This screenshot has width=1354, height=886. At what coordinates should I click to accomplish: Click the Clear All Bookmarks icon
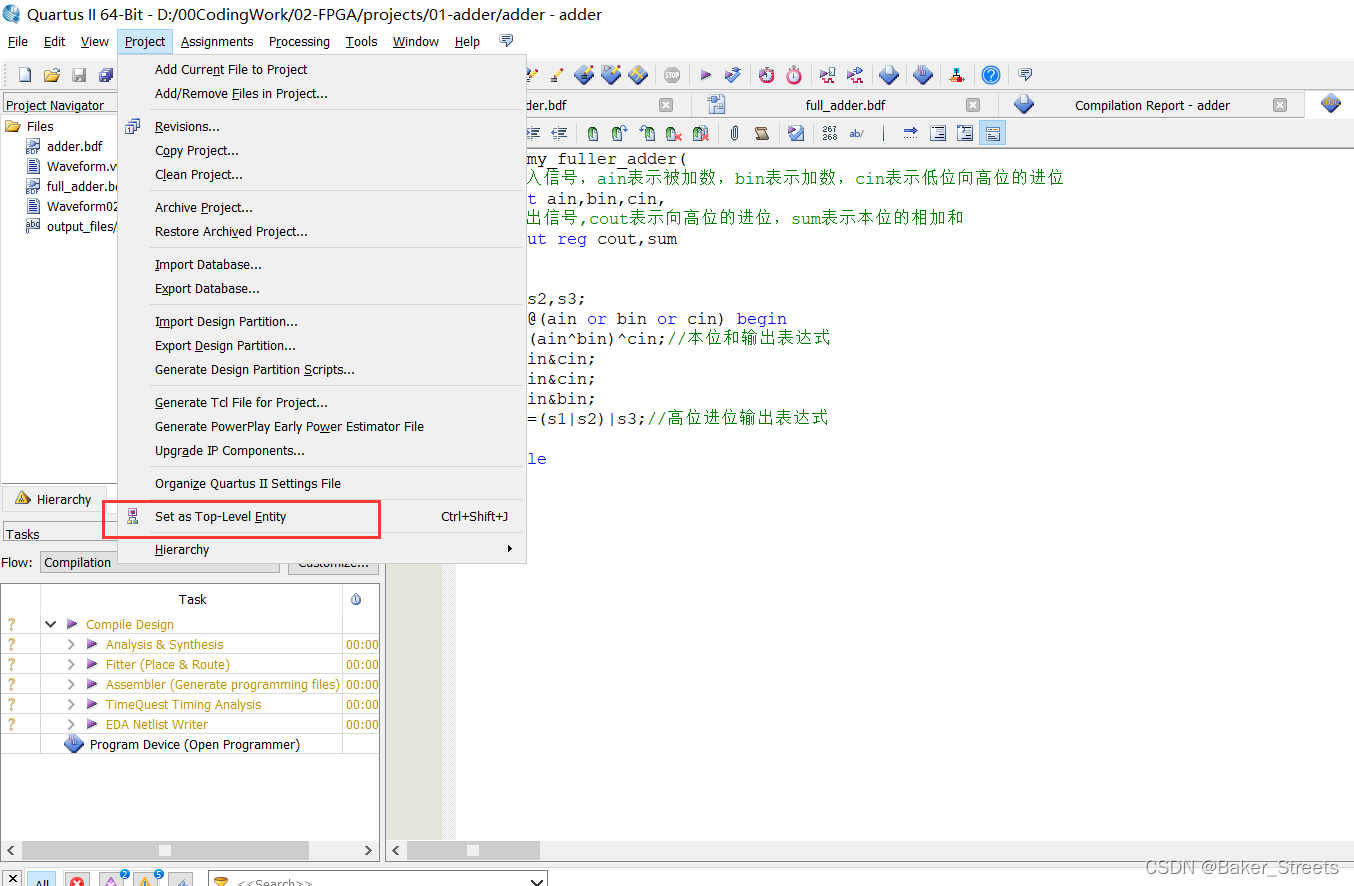(700, 133)
